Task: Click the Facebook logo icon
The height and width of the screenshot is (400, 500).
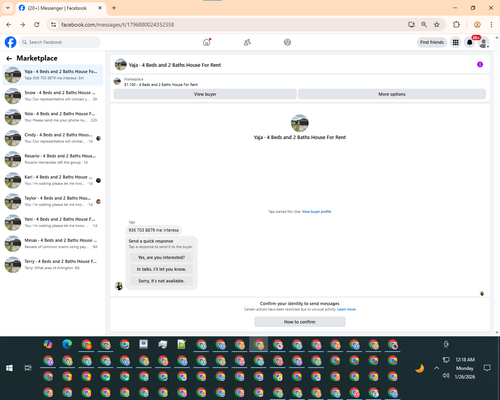Action: (10, 42)
